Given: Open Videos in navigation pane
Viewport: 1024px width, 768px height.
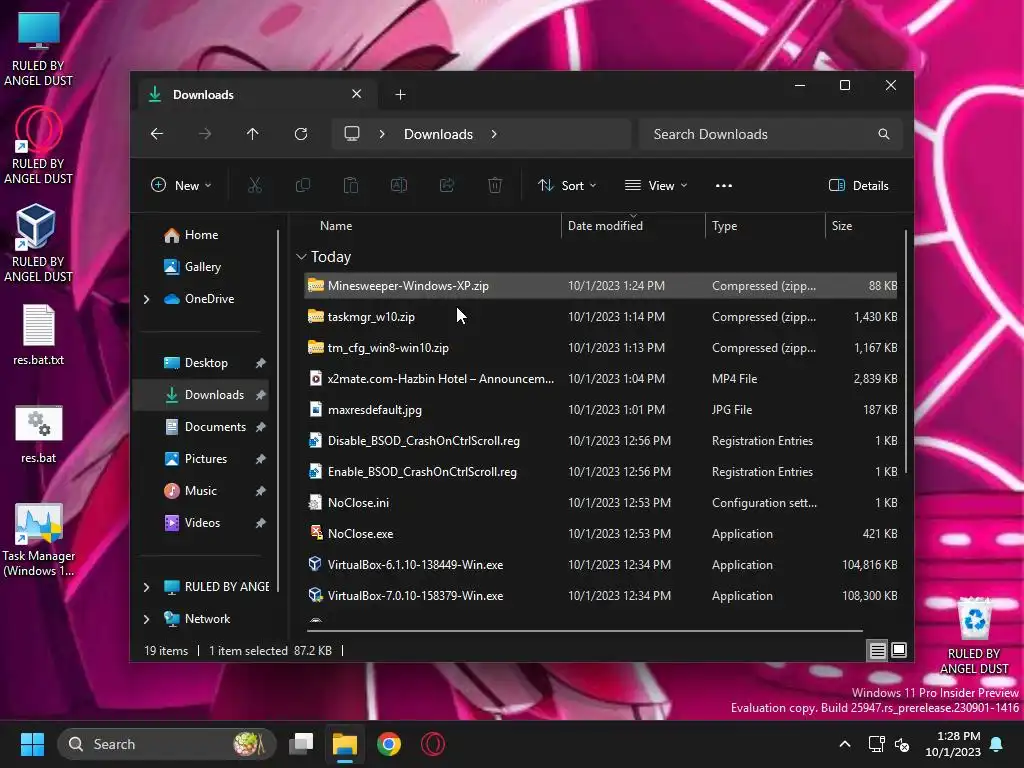Looking at the screenshot, I should tap(202, 522).
